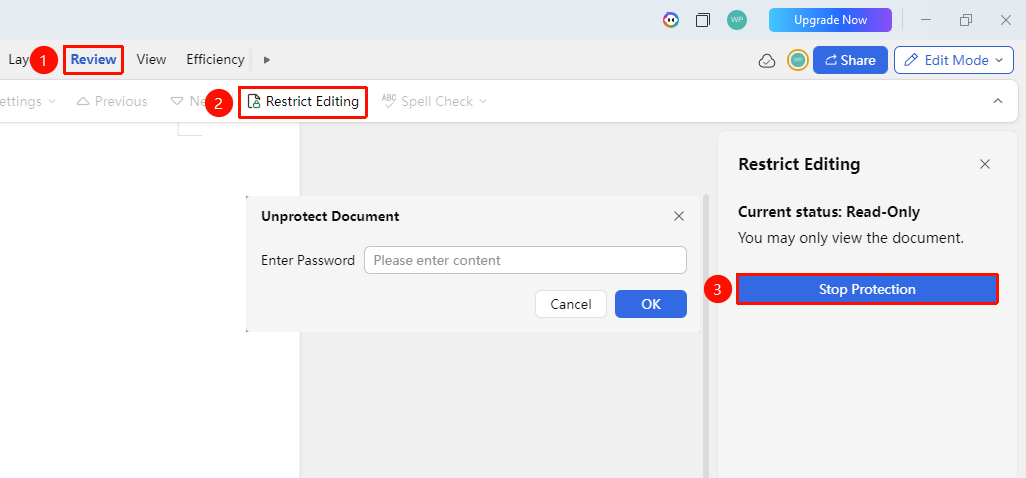The height and width of the screenshot is (478, 1026).
Task: Open the Edit Mode dropdown
Action: pyautogui.click(x=953, y=60)
